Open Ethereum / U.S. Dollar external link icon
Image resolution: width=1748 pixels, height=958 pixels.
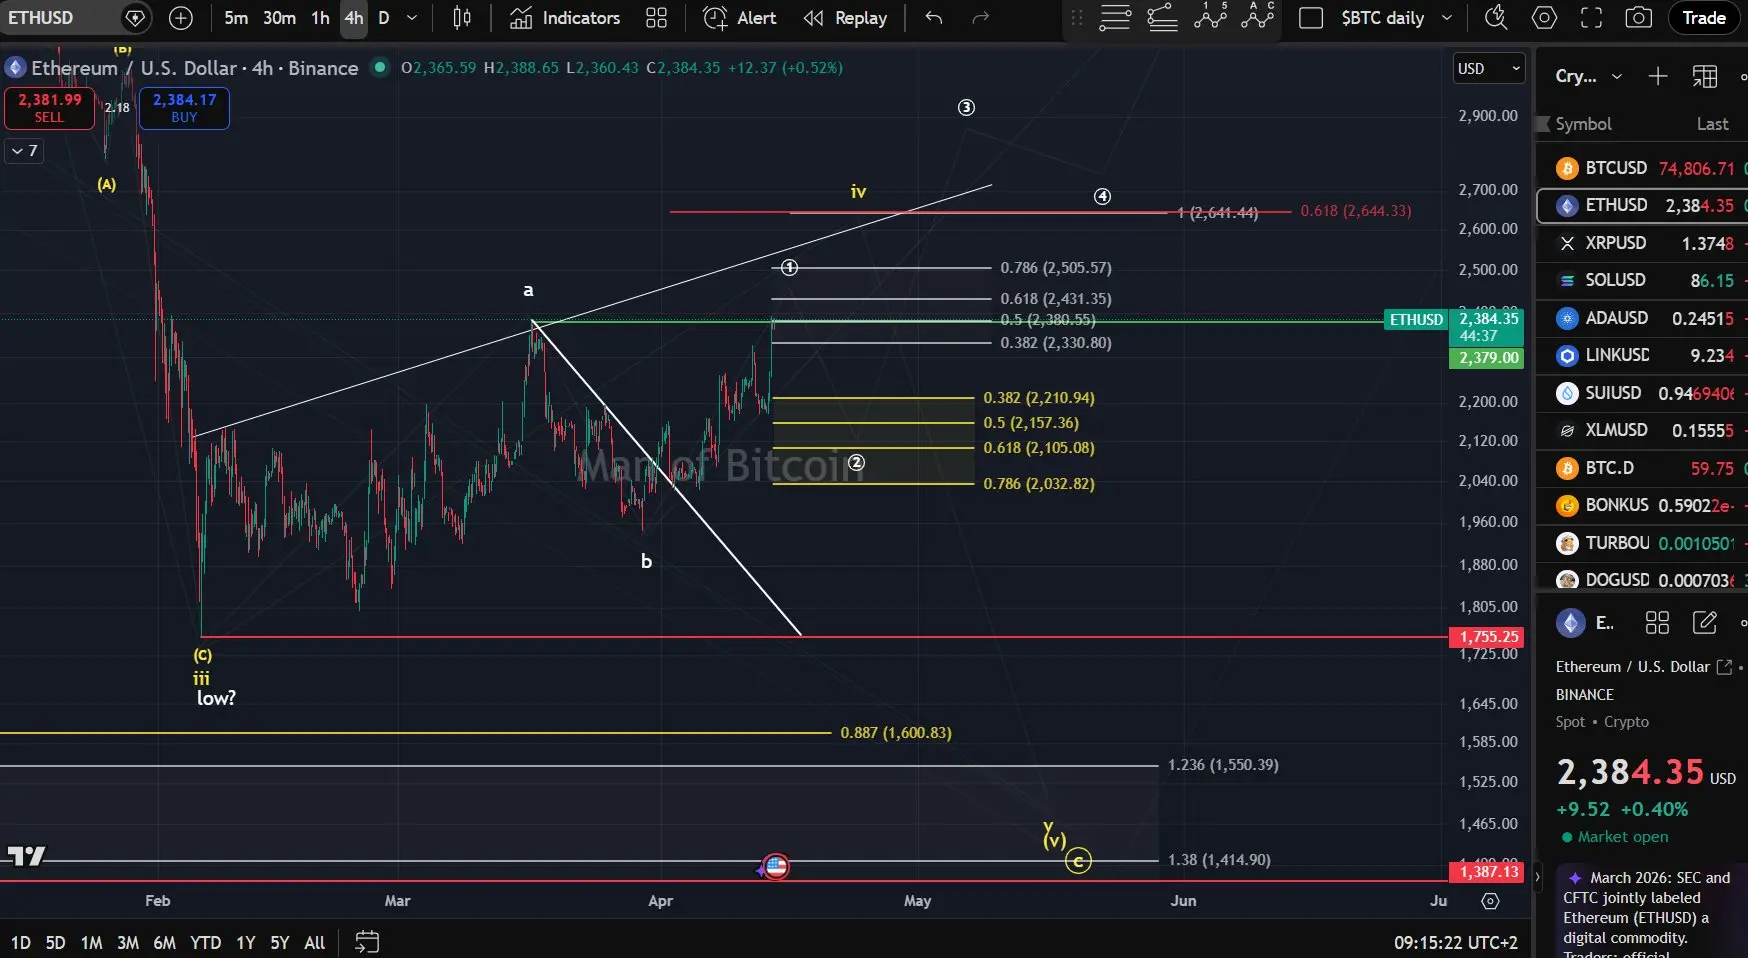[1724, 667]
